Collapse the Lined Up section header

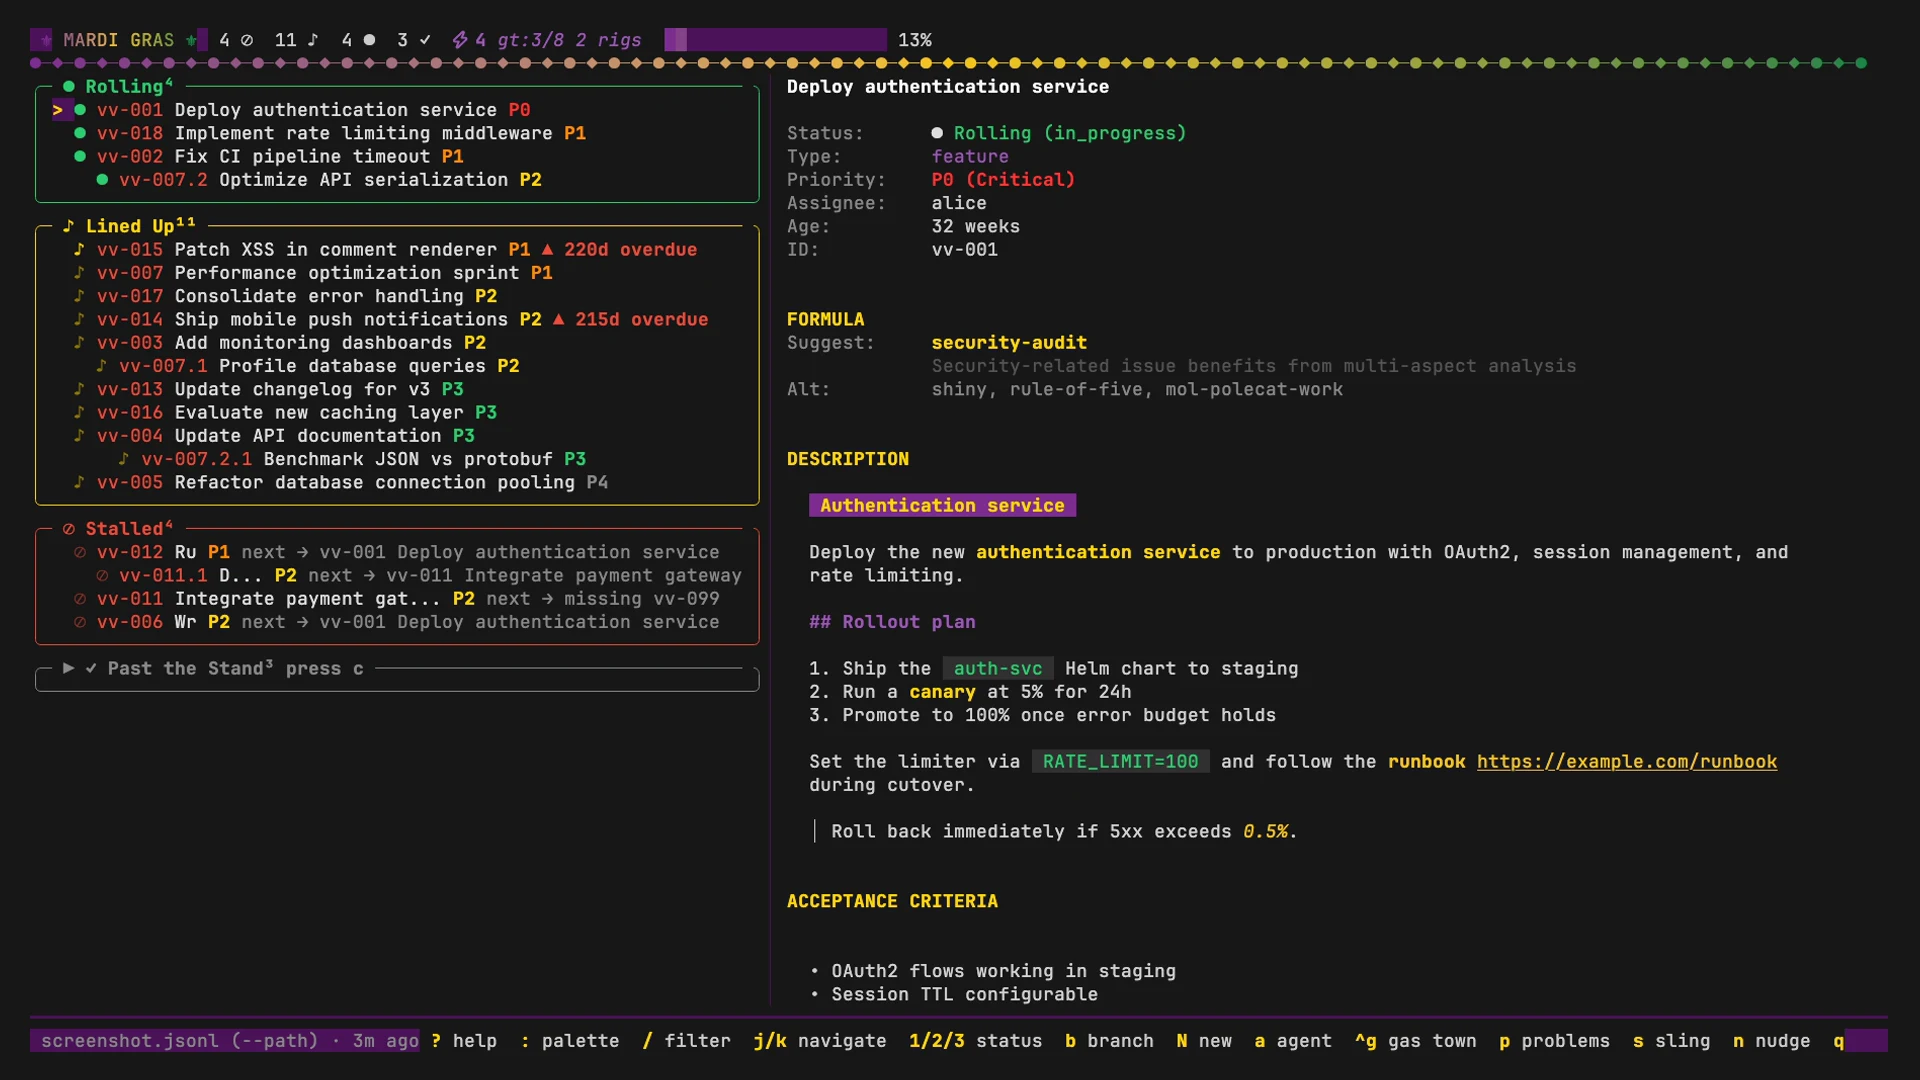(x=129, y=226)
